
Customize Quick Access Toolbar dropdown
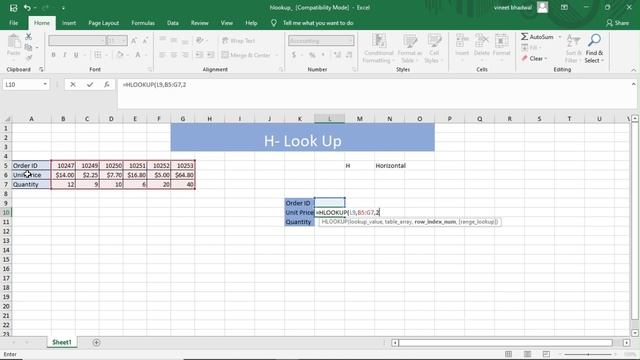click(63, 8)
